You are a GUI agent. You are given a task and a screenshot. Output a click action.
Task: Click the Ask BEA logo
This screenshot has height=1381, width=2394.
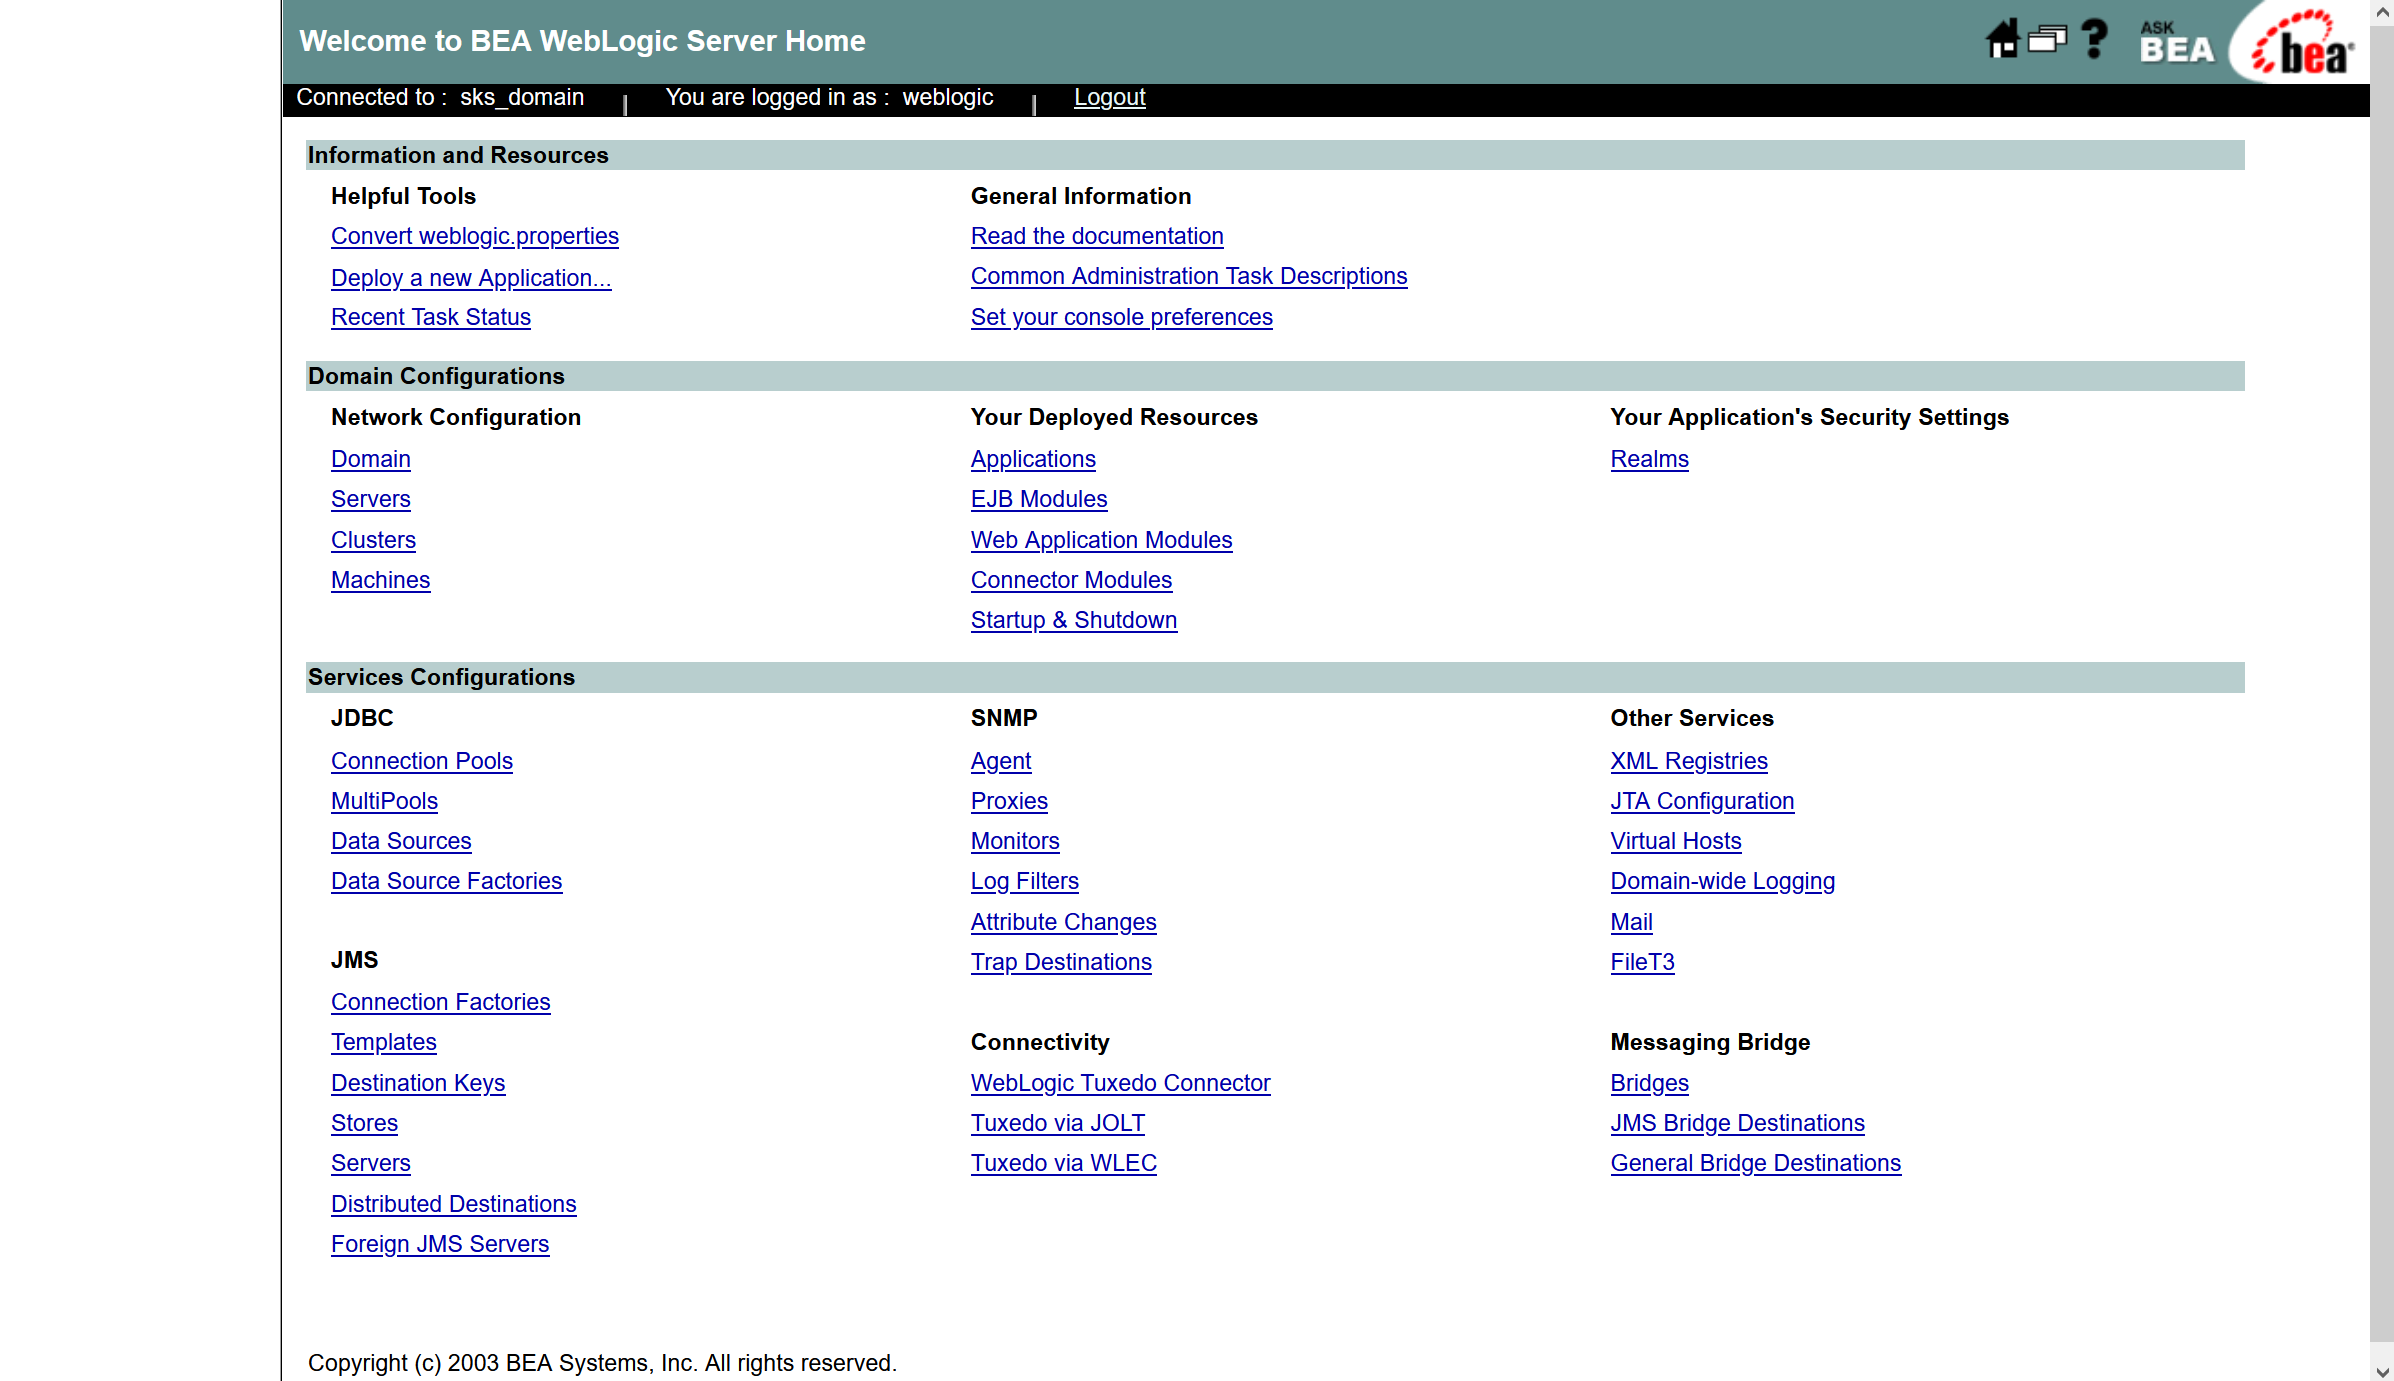[x=2176, y=42]
